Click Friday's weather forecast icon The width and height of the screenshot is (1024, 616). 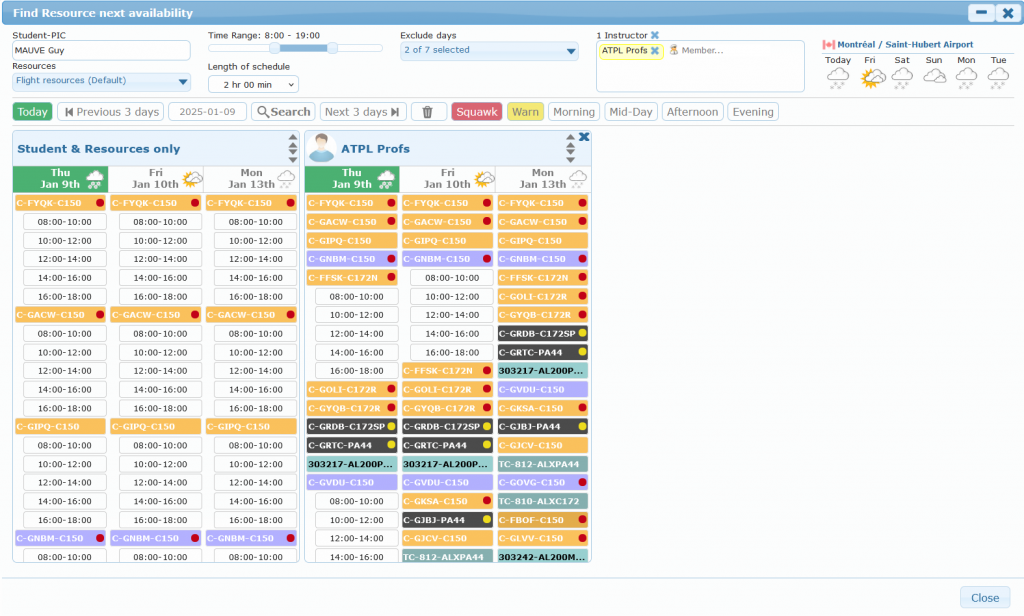tap(871, 77)
